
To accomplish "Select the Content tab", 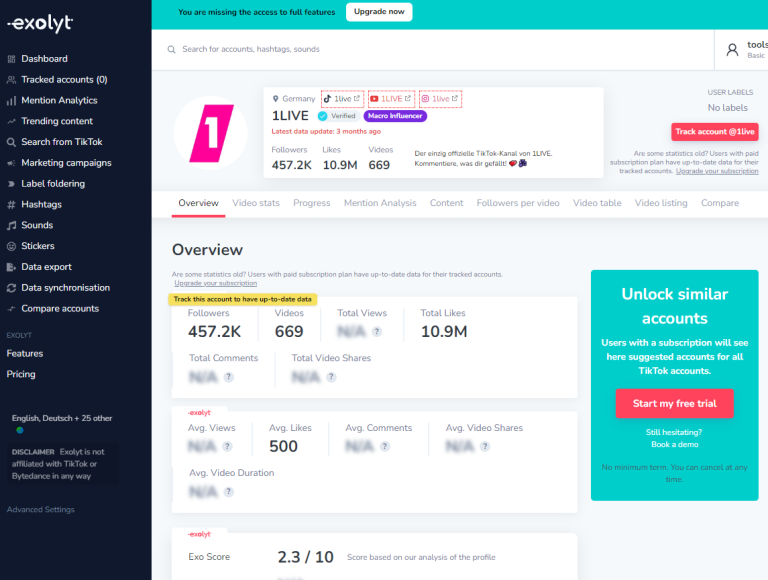I will (x=446, y=203).
